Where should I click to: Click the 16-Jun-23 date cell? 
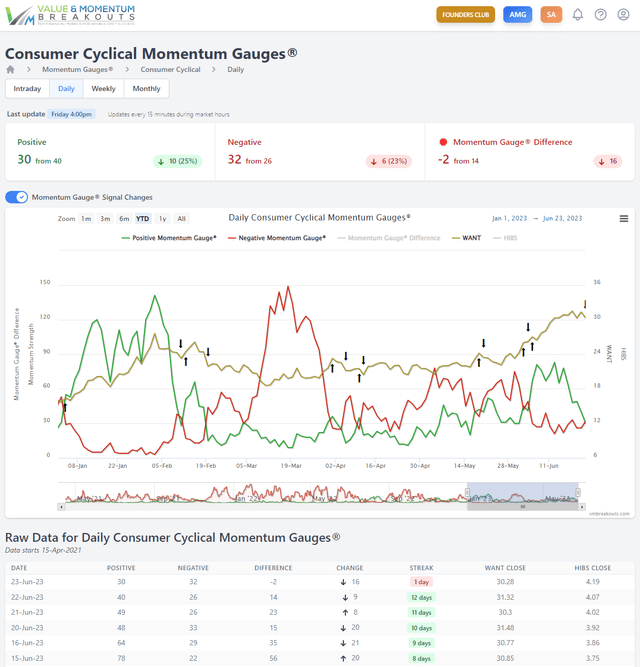[x=27, y=643]
